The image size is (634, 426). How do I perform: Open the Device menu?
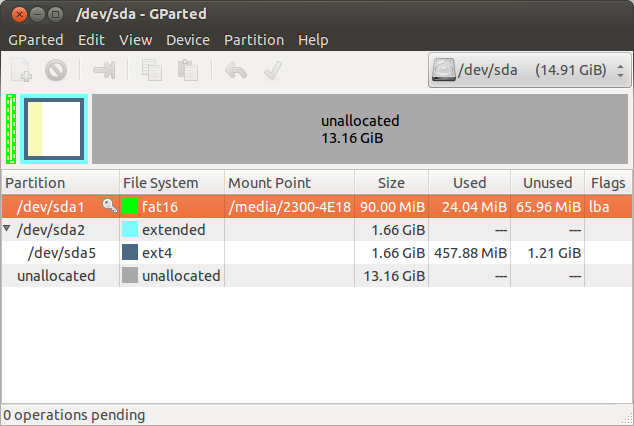coord(187,40)
